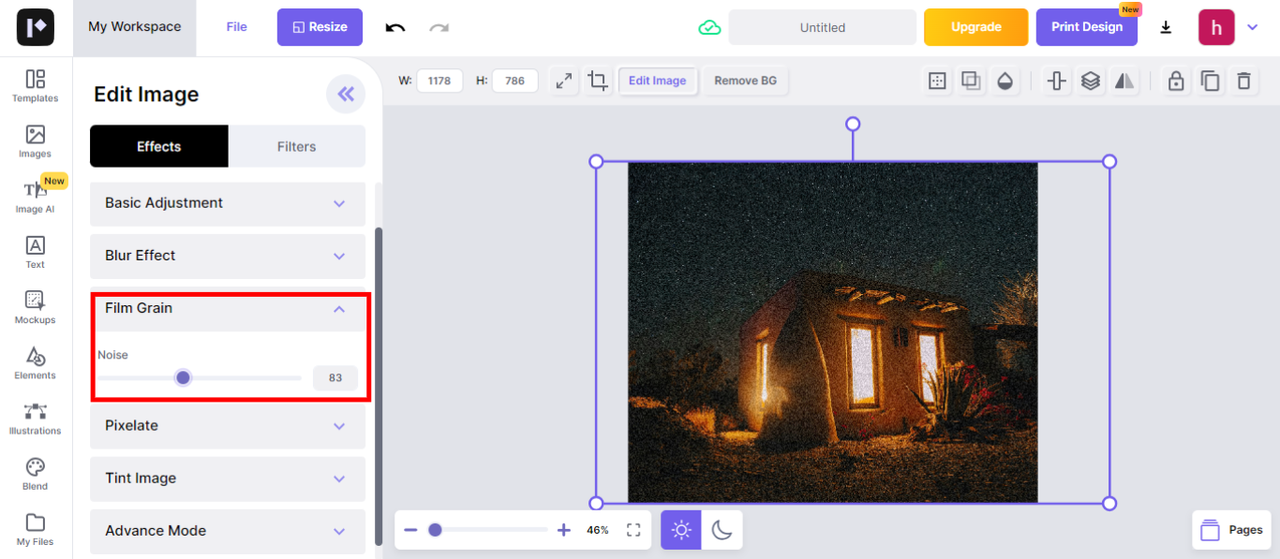
Task: Delete the selected image with trash icon
Action: point(1244,81)
